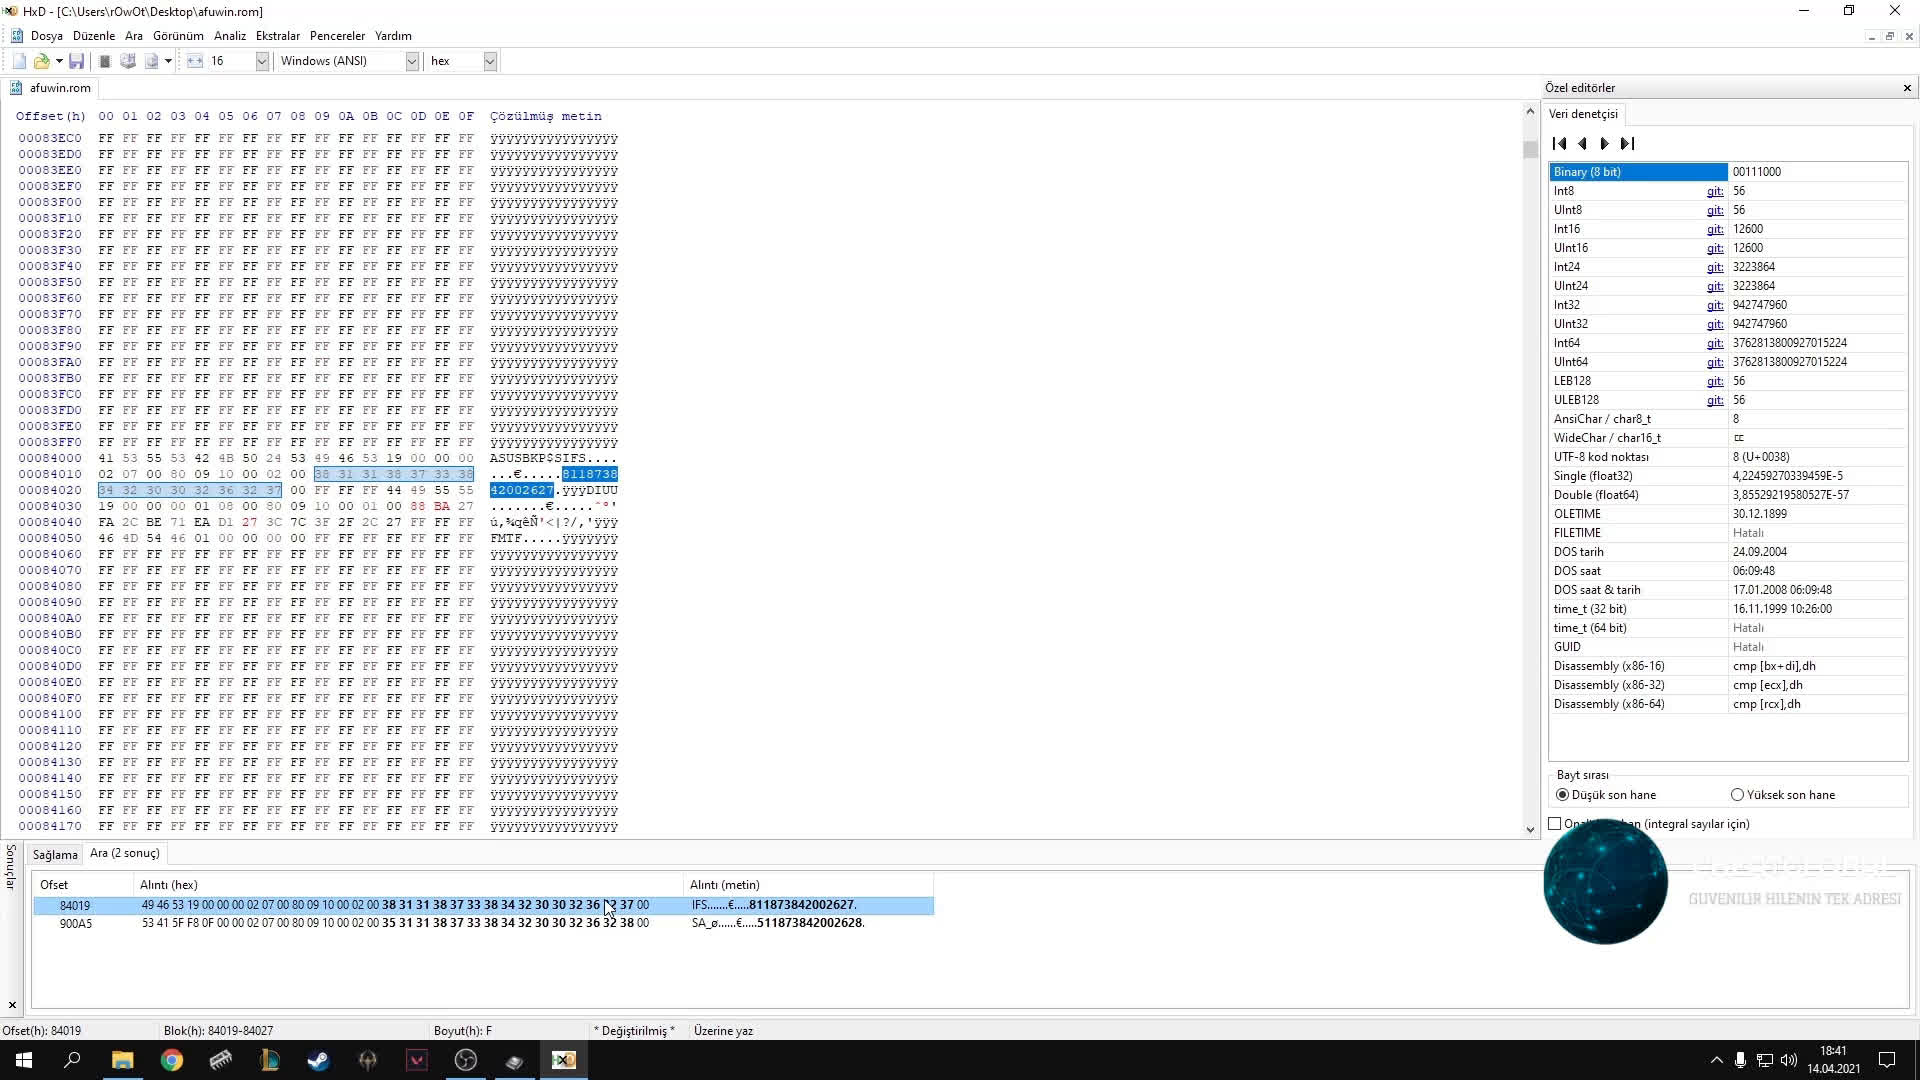Click the Save floppy disk icon
Image resolution: width=1920 pixels, height=1080 pixels.
[x=76, y=61]
